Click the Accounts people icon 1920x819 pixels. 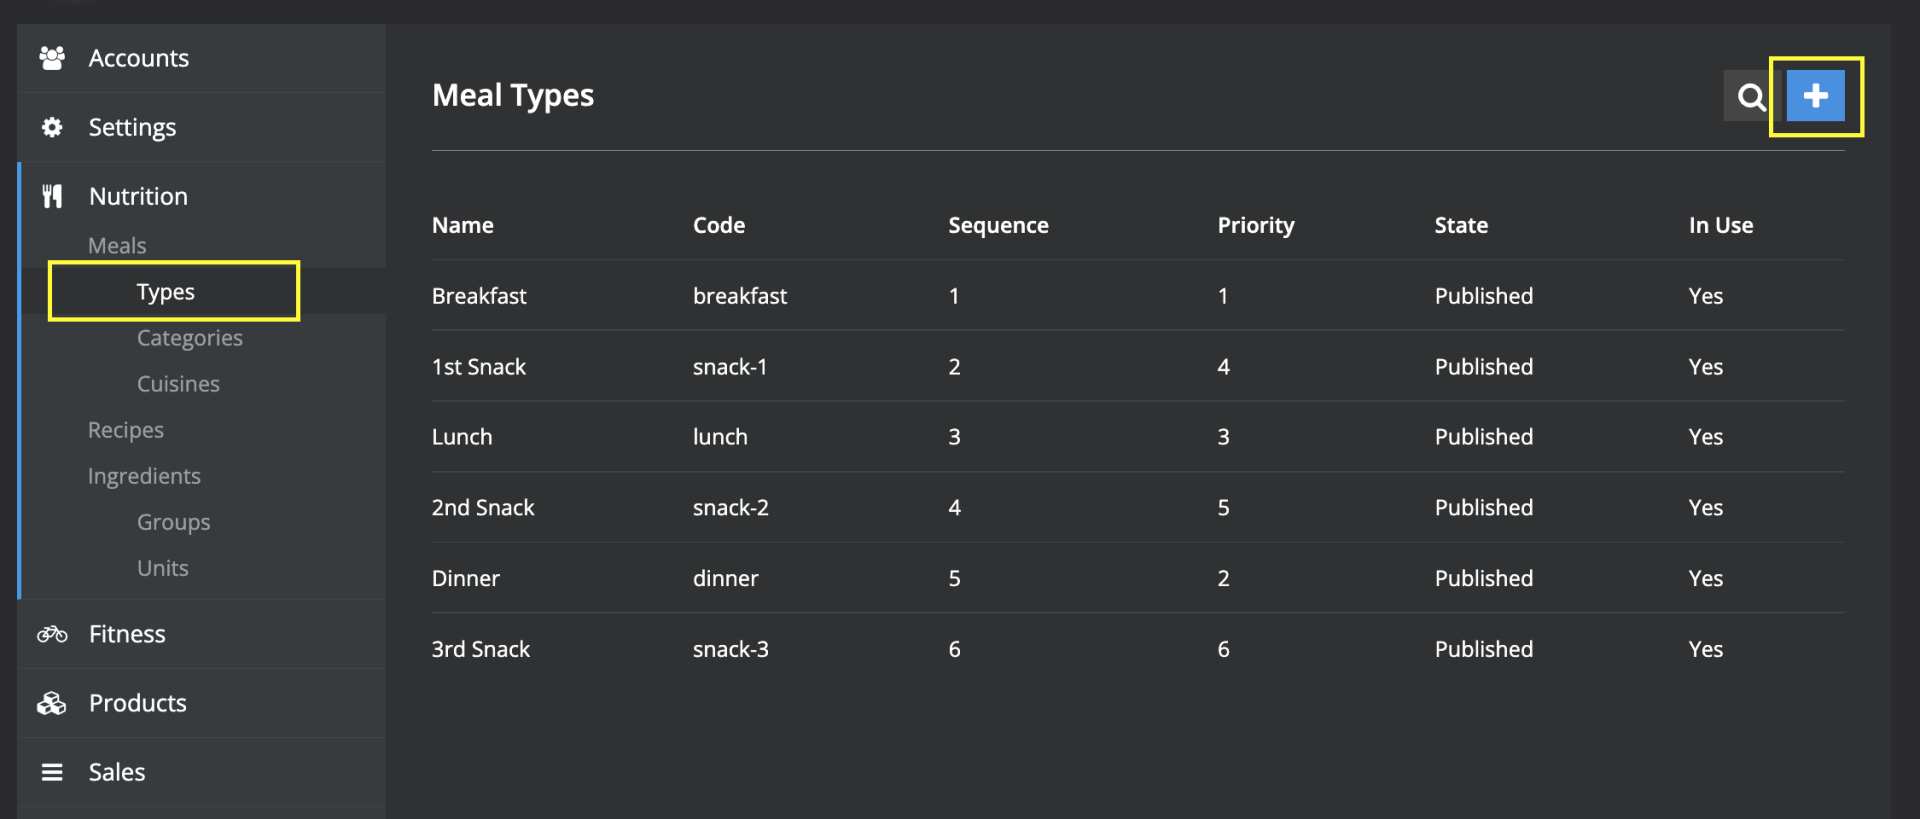point(52,58)
